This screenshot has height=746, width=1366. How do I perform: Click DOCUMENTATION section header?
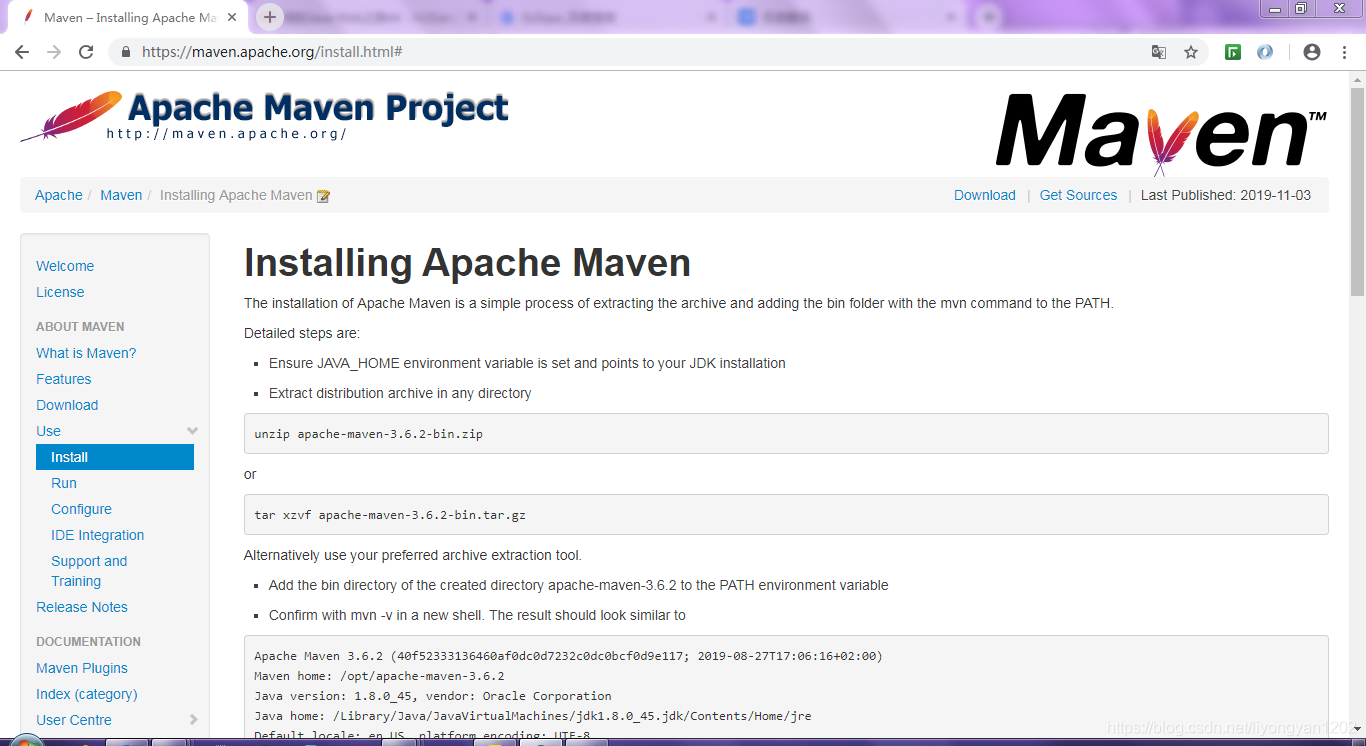click(88, 642)
